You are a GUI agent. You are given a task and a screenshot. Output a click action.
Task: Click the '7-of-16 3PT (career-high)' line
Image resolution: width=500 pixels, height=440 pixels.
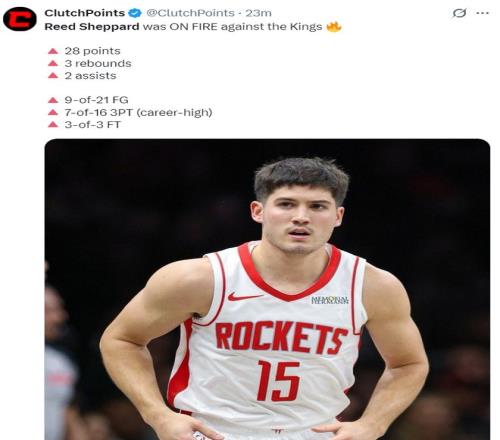(138, 113)
